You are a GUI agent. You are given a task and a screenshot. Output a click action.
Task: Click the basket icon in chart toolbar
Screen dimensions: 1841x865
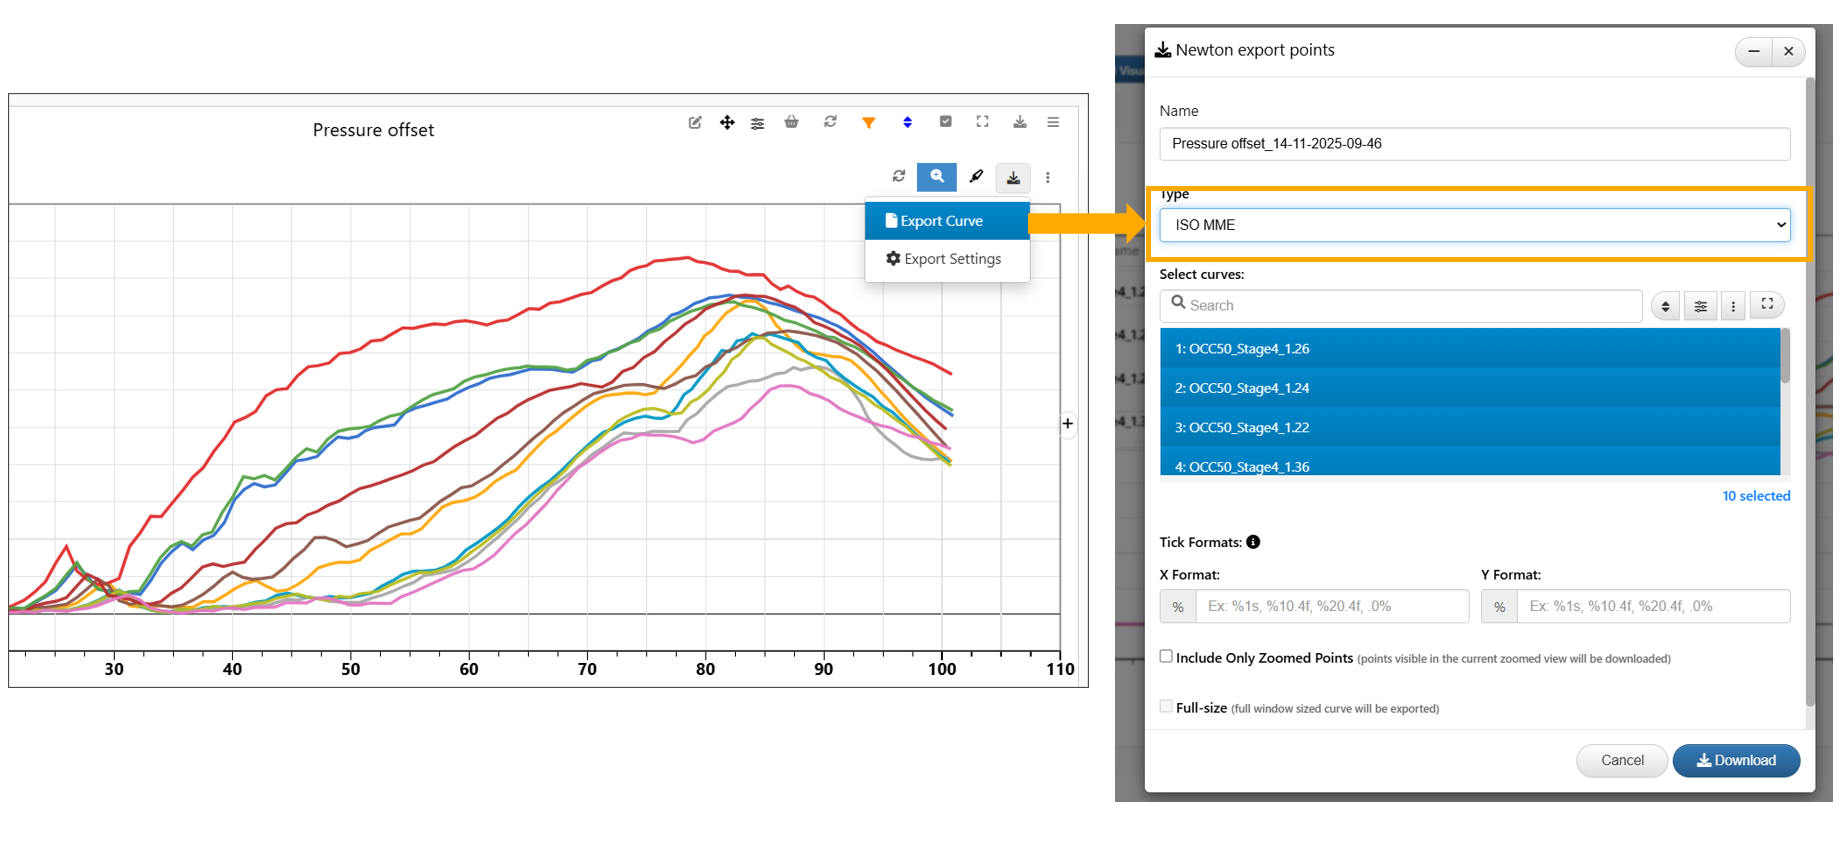coord(791,122)
